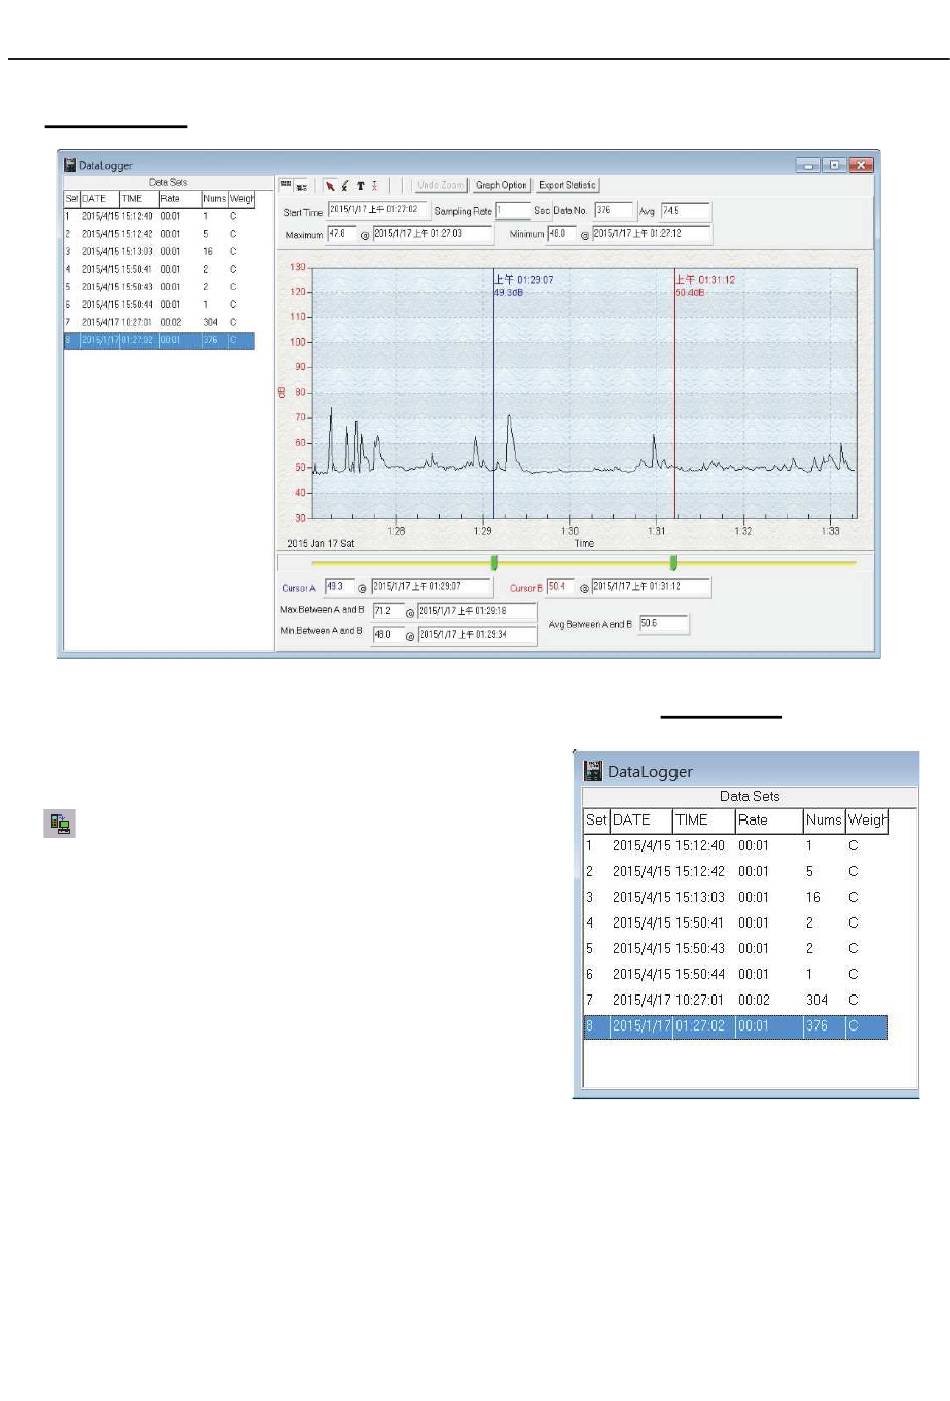The height and width of the screenshot is (1401, 950).
Task: Move the green Cursor A slider handle
Action: pos(494,563)
